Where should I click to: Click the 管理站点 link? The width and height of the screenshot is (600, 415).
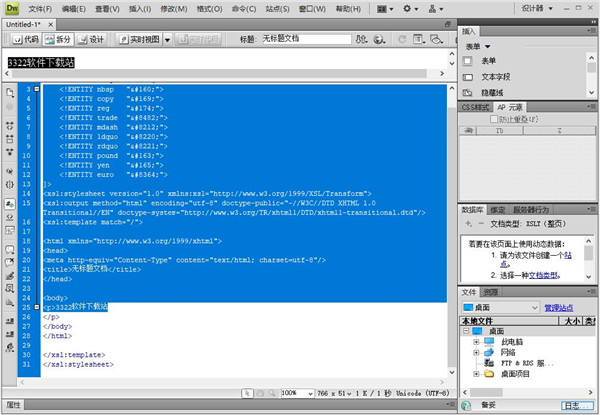560,308
